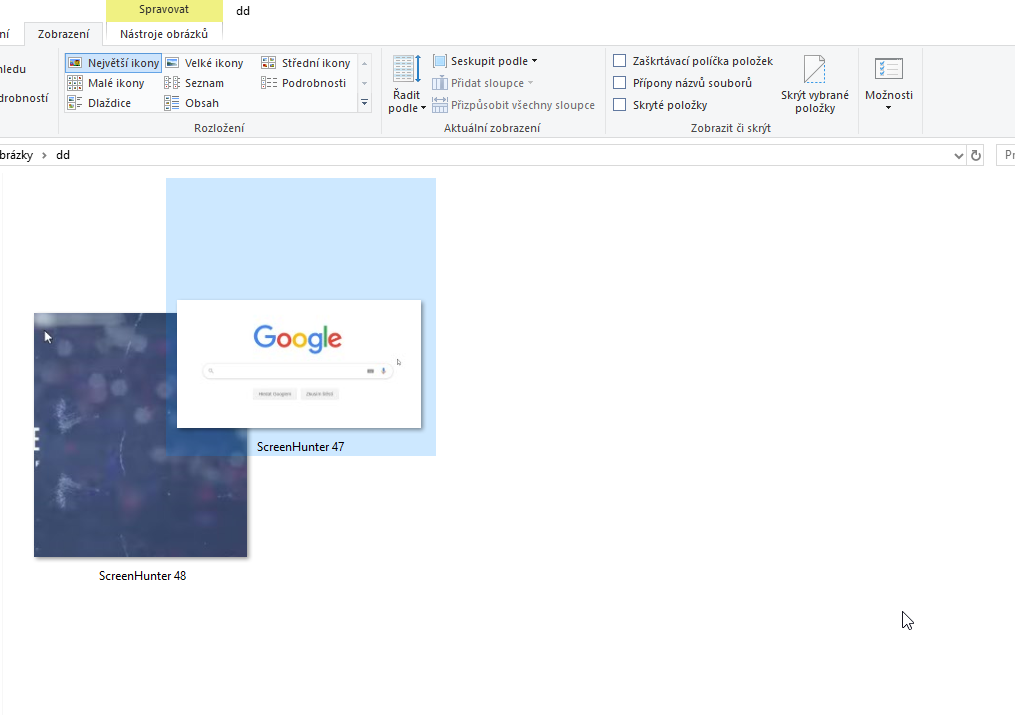Open the Přidat sloupce dropdown

(x=483, y=83)
